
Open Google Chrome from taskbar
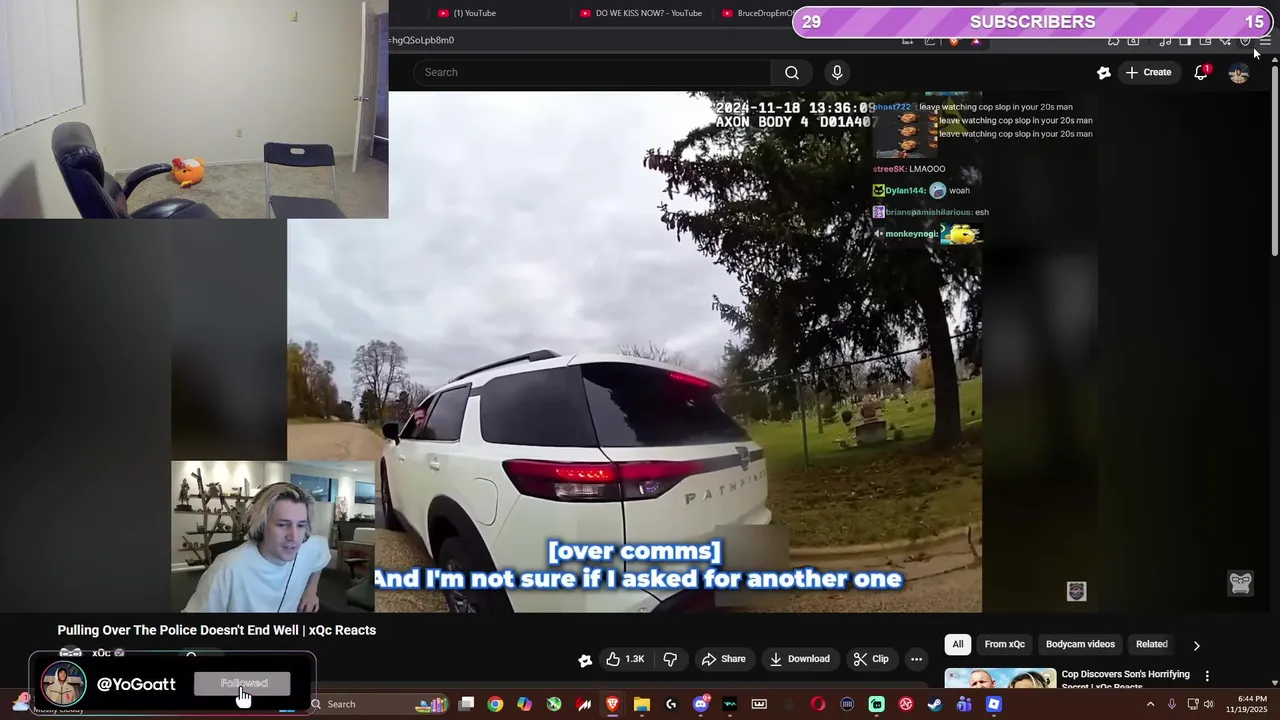tap(495, 704)
